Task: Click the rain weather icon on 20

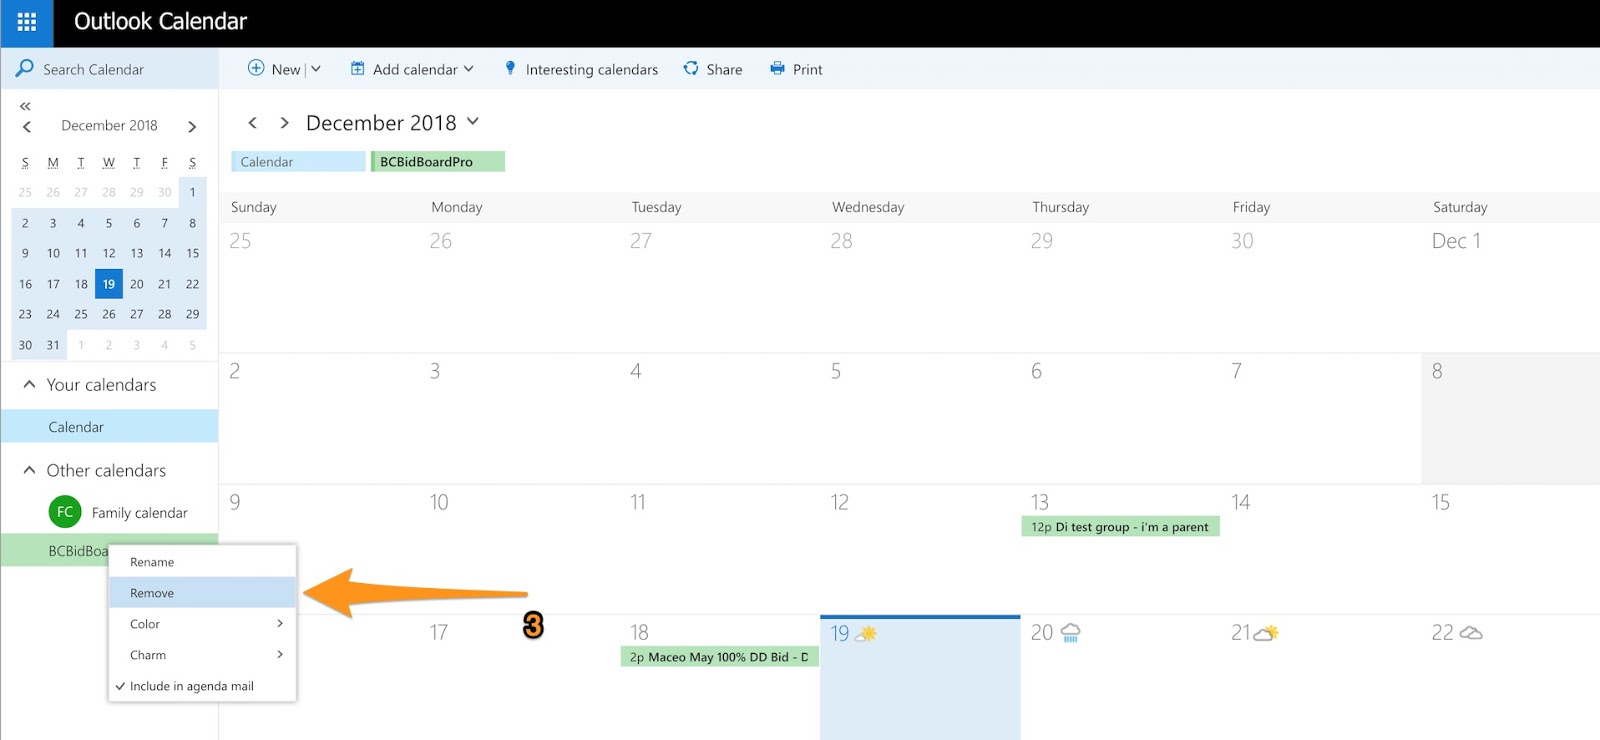Action: pos(1070,633)
